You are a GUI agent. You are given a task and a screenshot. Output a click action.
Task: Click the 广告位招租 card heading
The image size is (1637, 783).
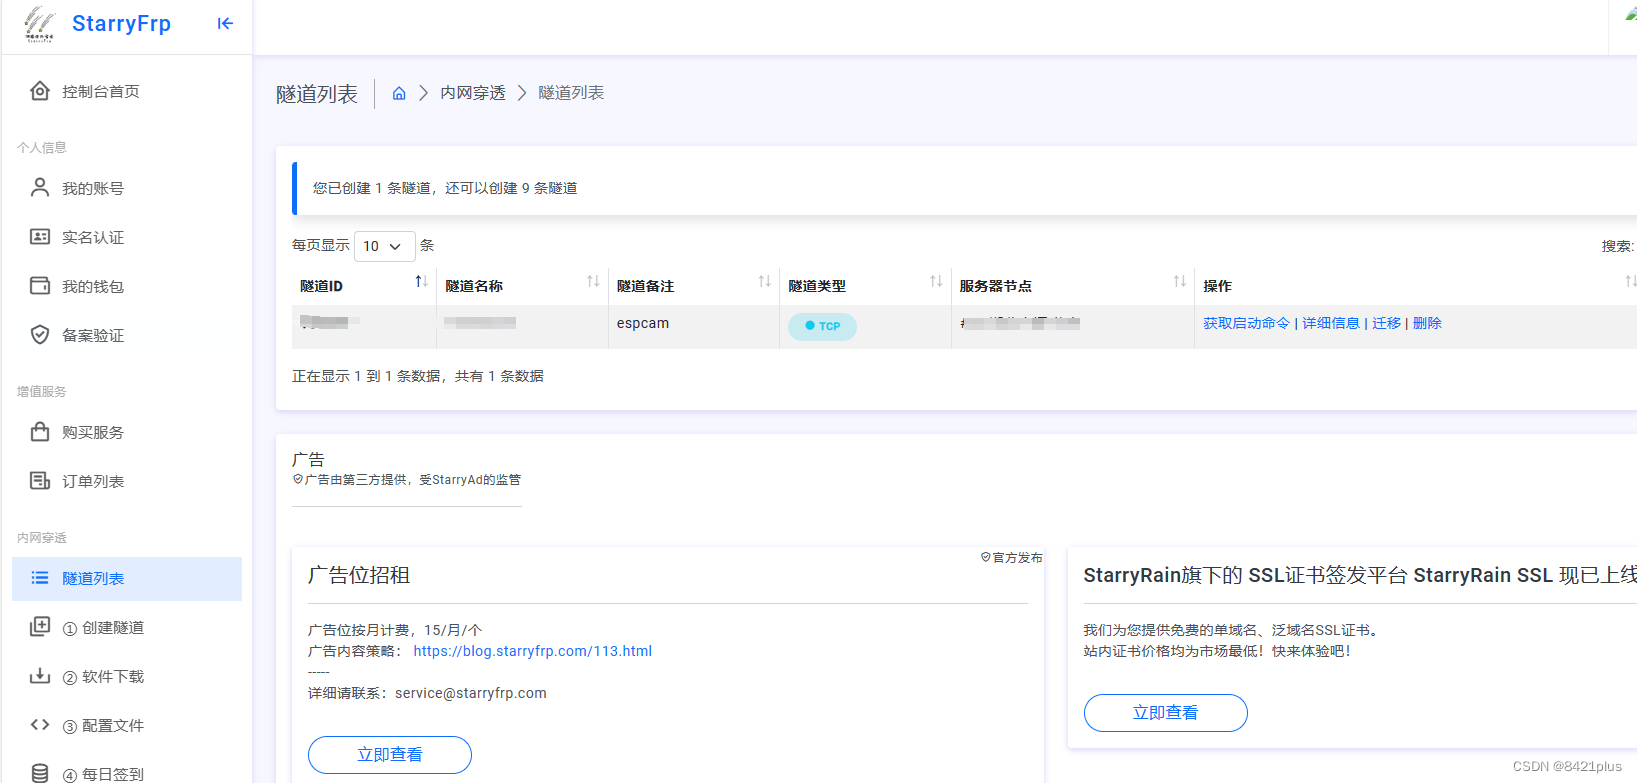pos(359,575)
